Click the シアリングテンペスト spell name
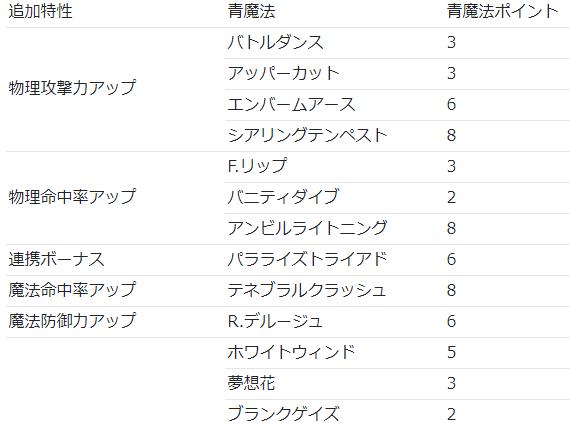 307,136
